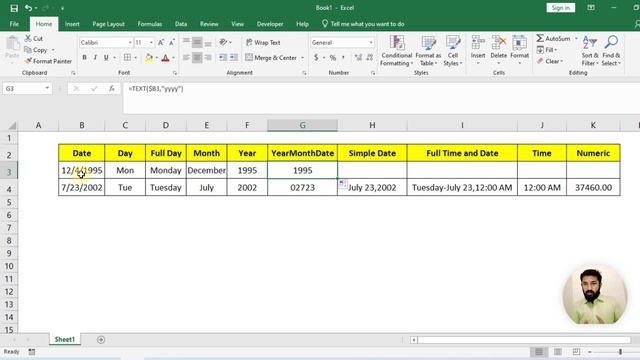Open Merge & Center dropdown arrow
This screenshot has width=640, height=360.
pos(302,58)
